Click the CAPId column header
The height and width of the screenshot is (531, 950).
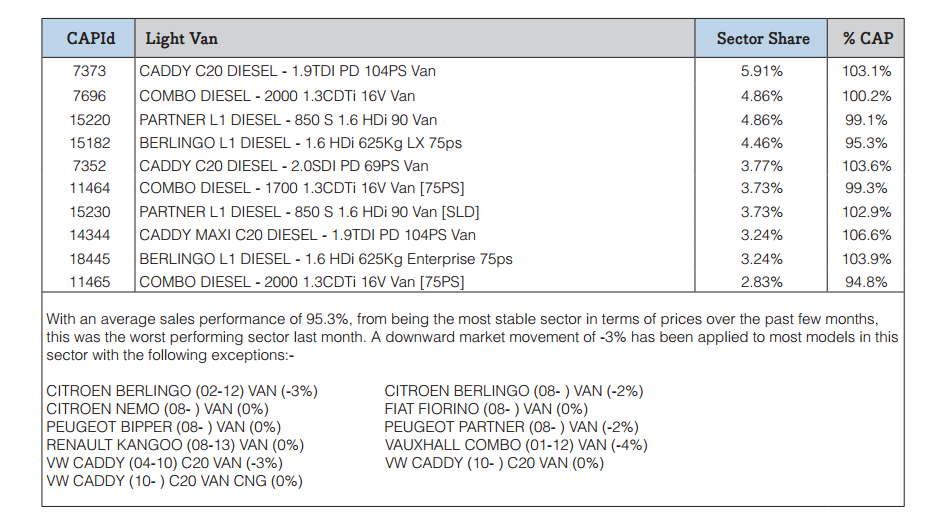coord(89,38)
